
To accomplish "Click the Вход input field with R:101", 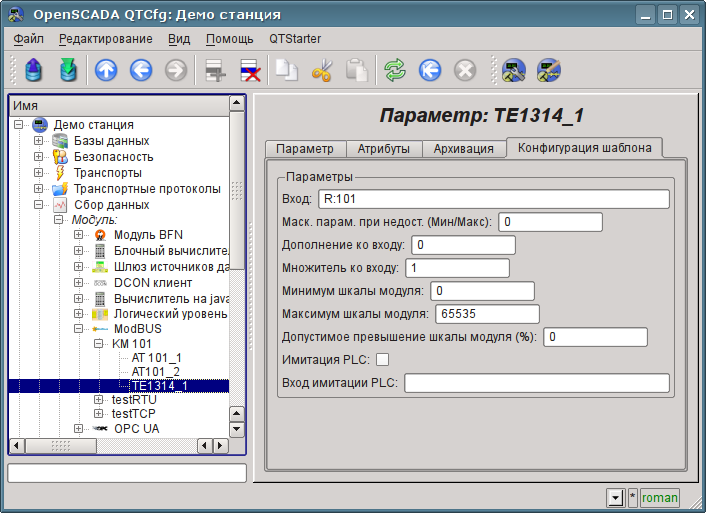I will (492, 199).
